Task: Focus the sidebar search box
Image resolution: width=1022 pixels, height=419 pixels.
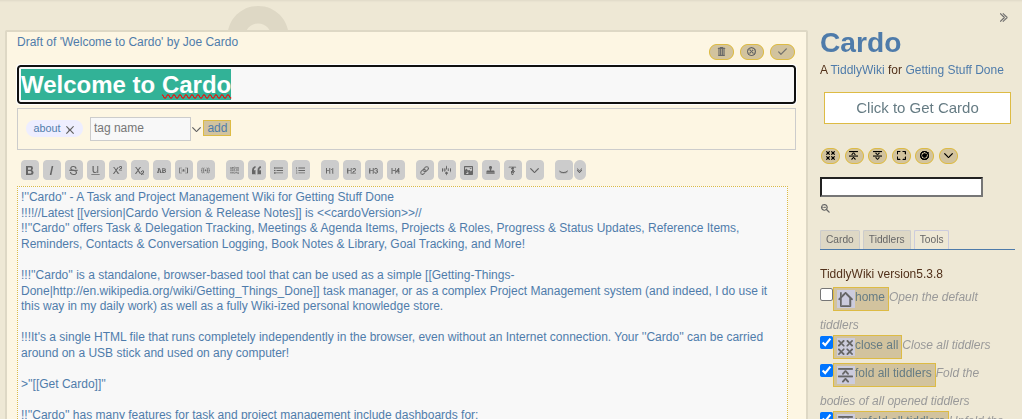Action: click(901, 187)
